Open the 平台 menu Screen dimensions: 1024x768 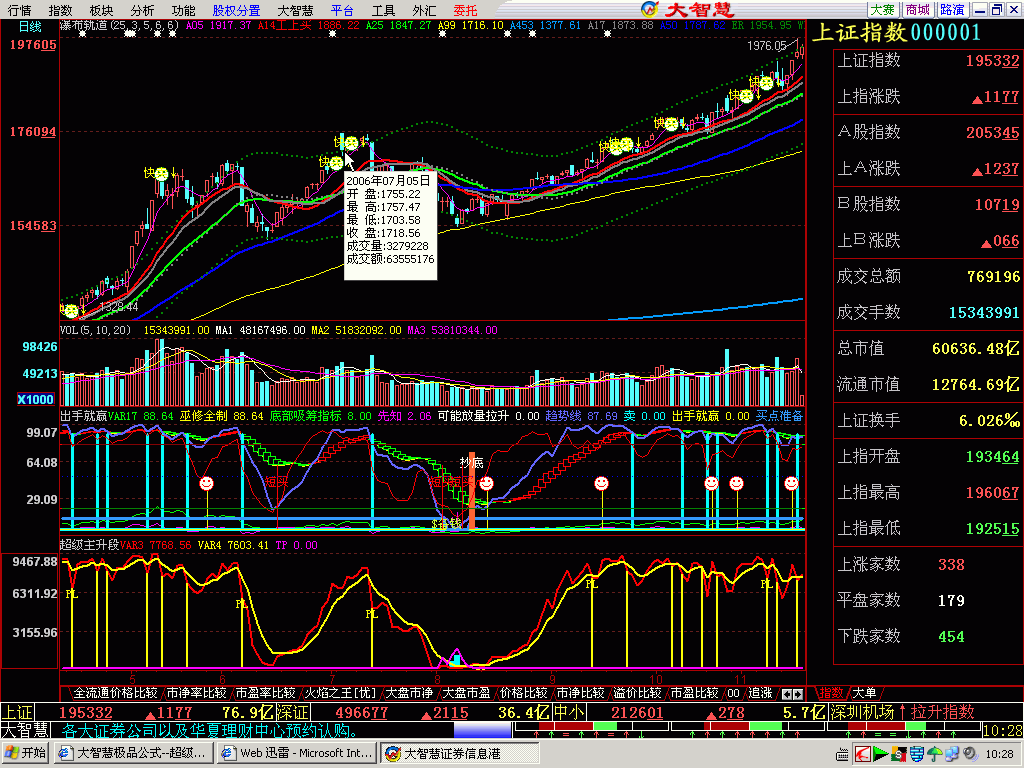click(342, 10)
